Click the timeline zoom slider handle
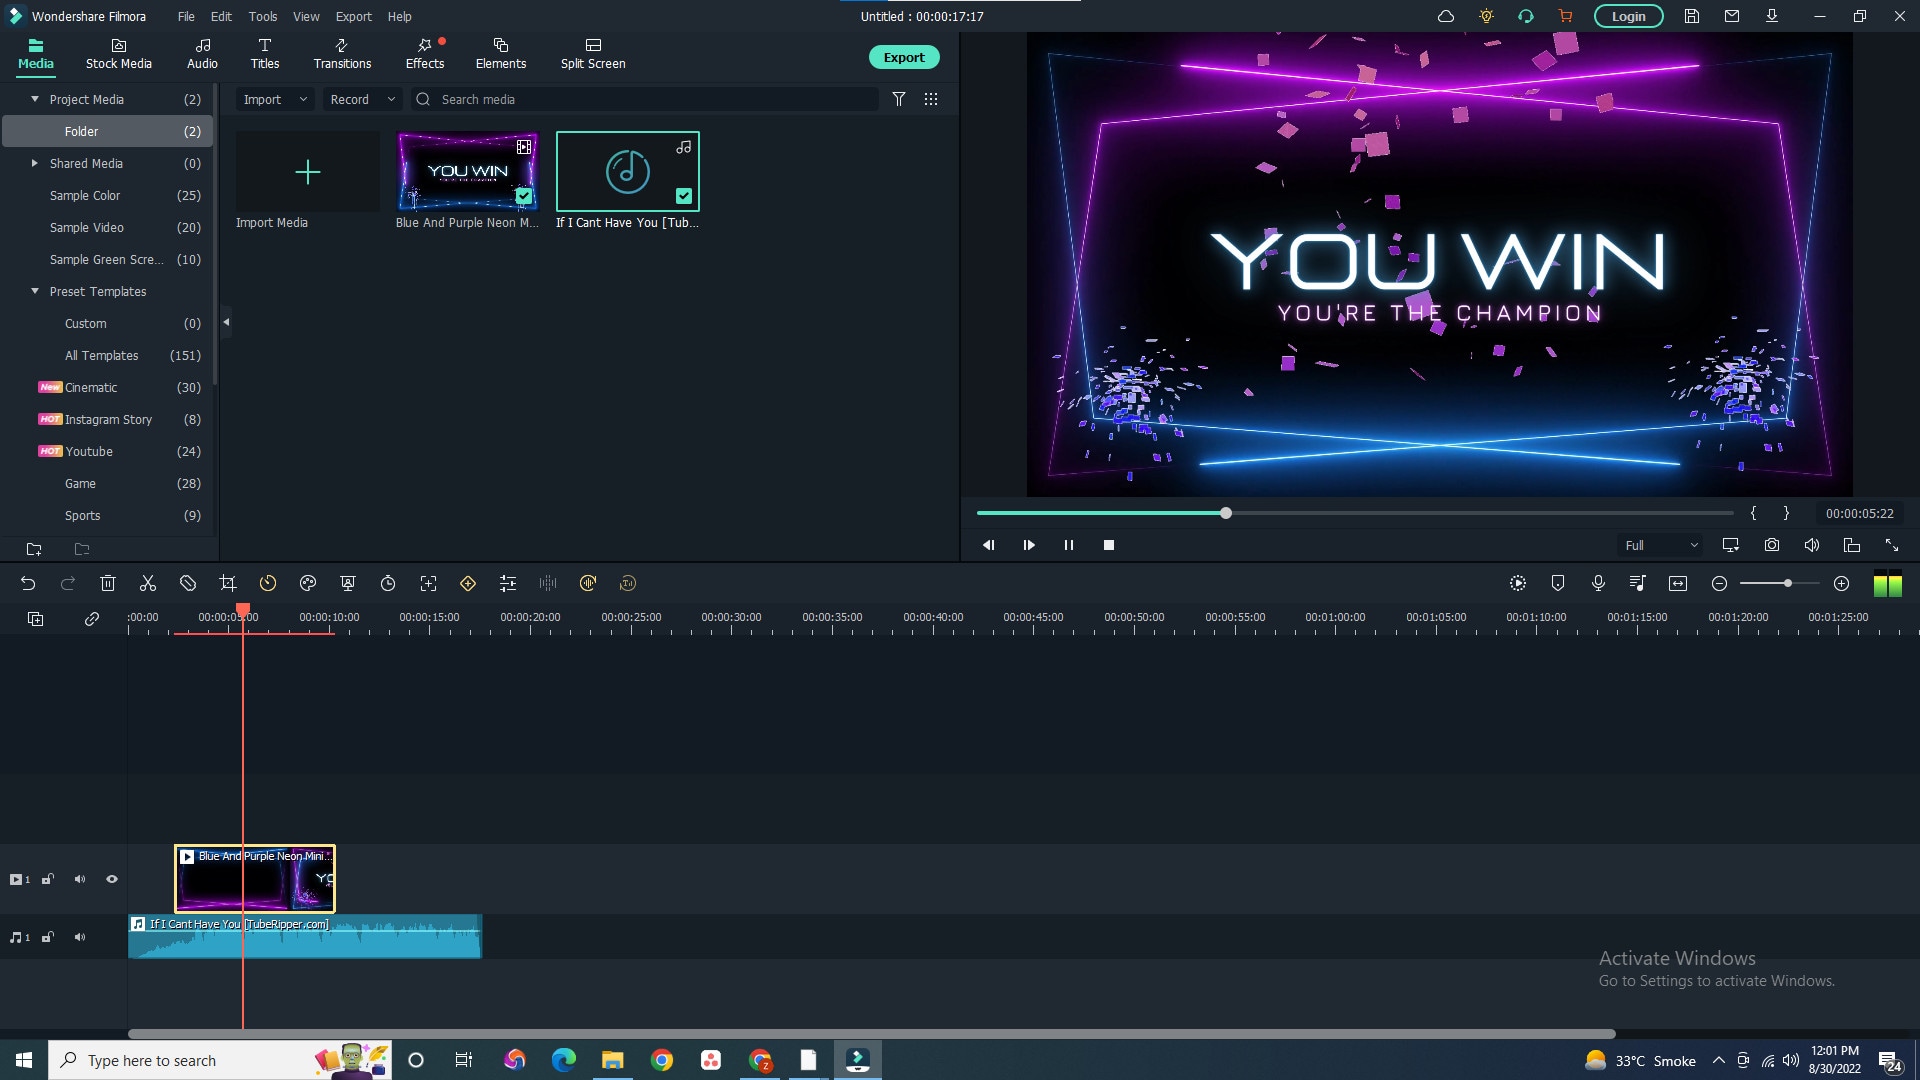 tap(1788, 583)
